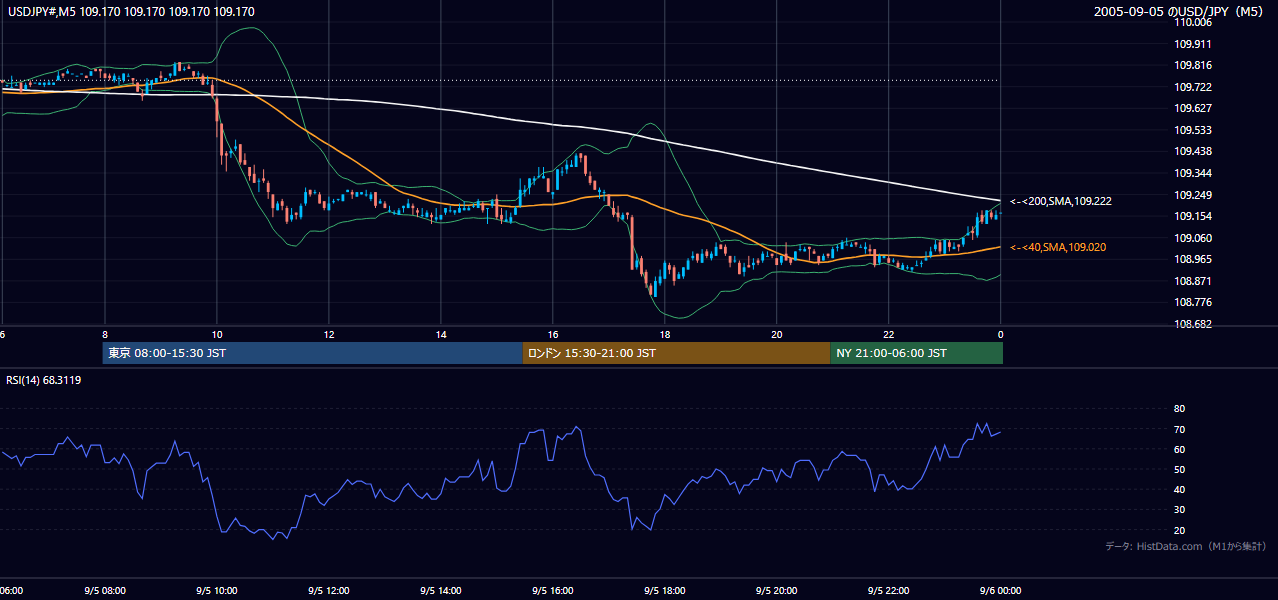Click hour tick 14 under price chart

[x=440, y=334]
